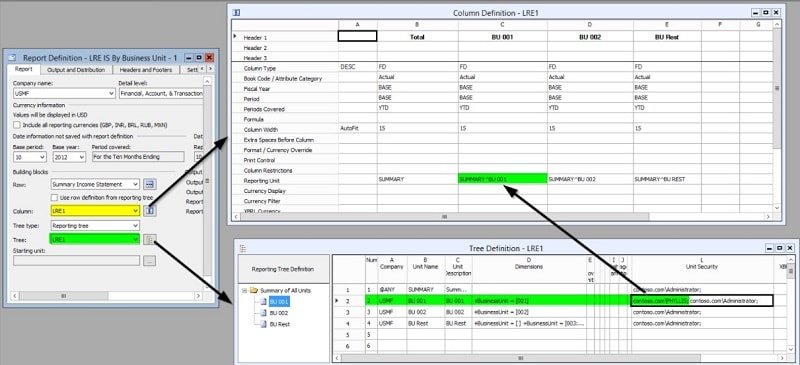Viewport: 800px width, 365px height.
Task: Click the Report Definition window title icon
Action: point(13,58)
